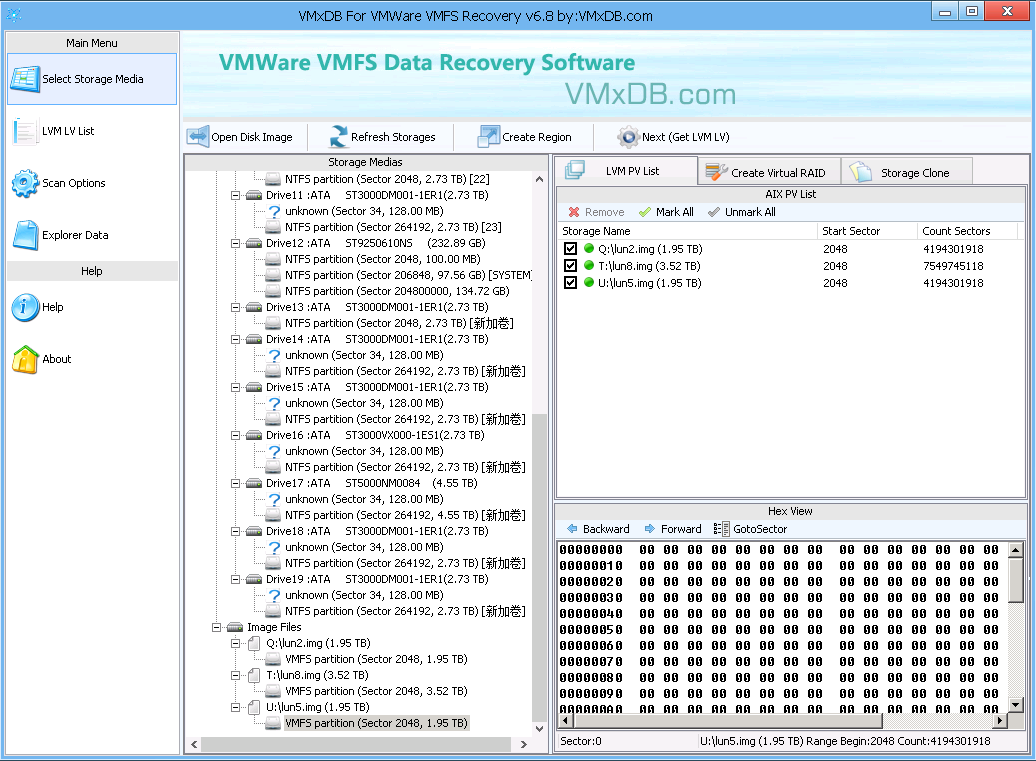Click the Q:\lun2.img file icon in tree

[x=254, y=643]
